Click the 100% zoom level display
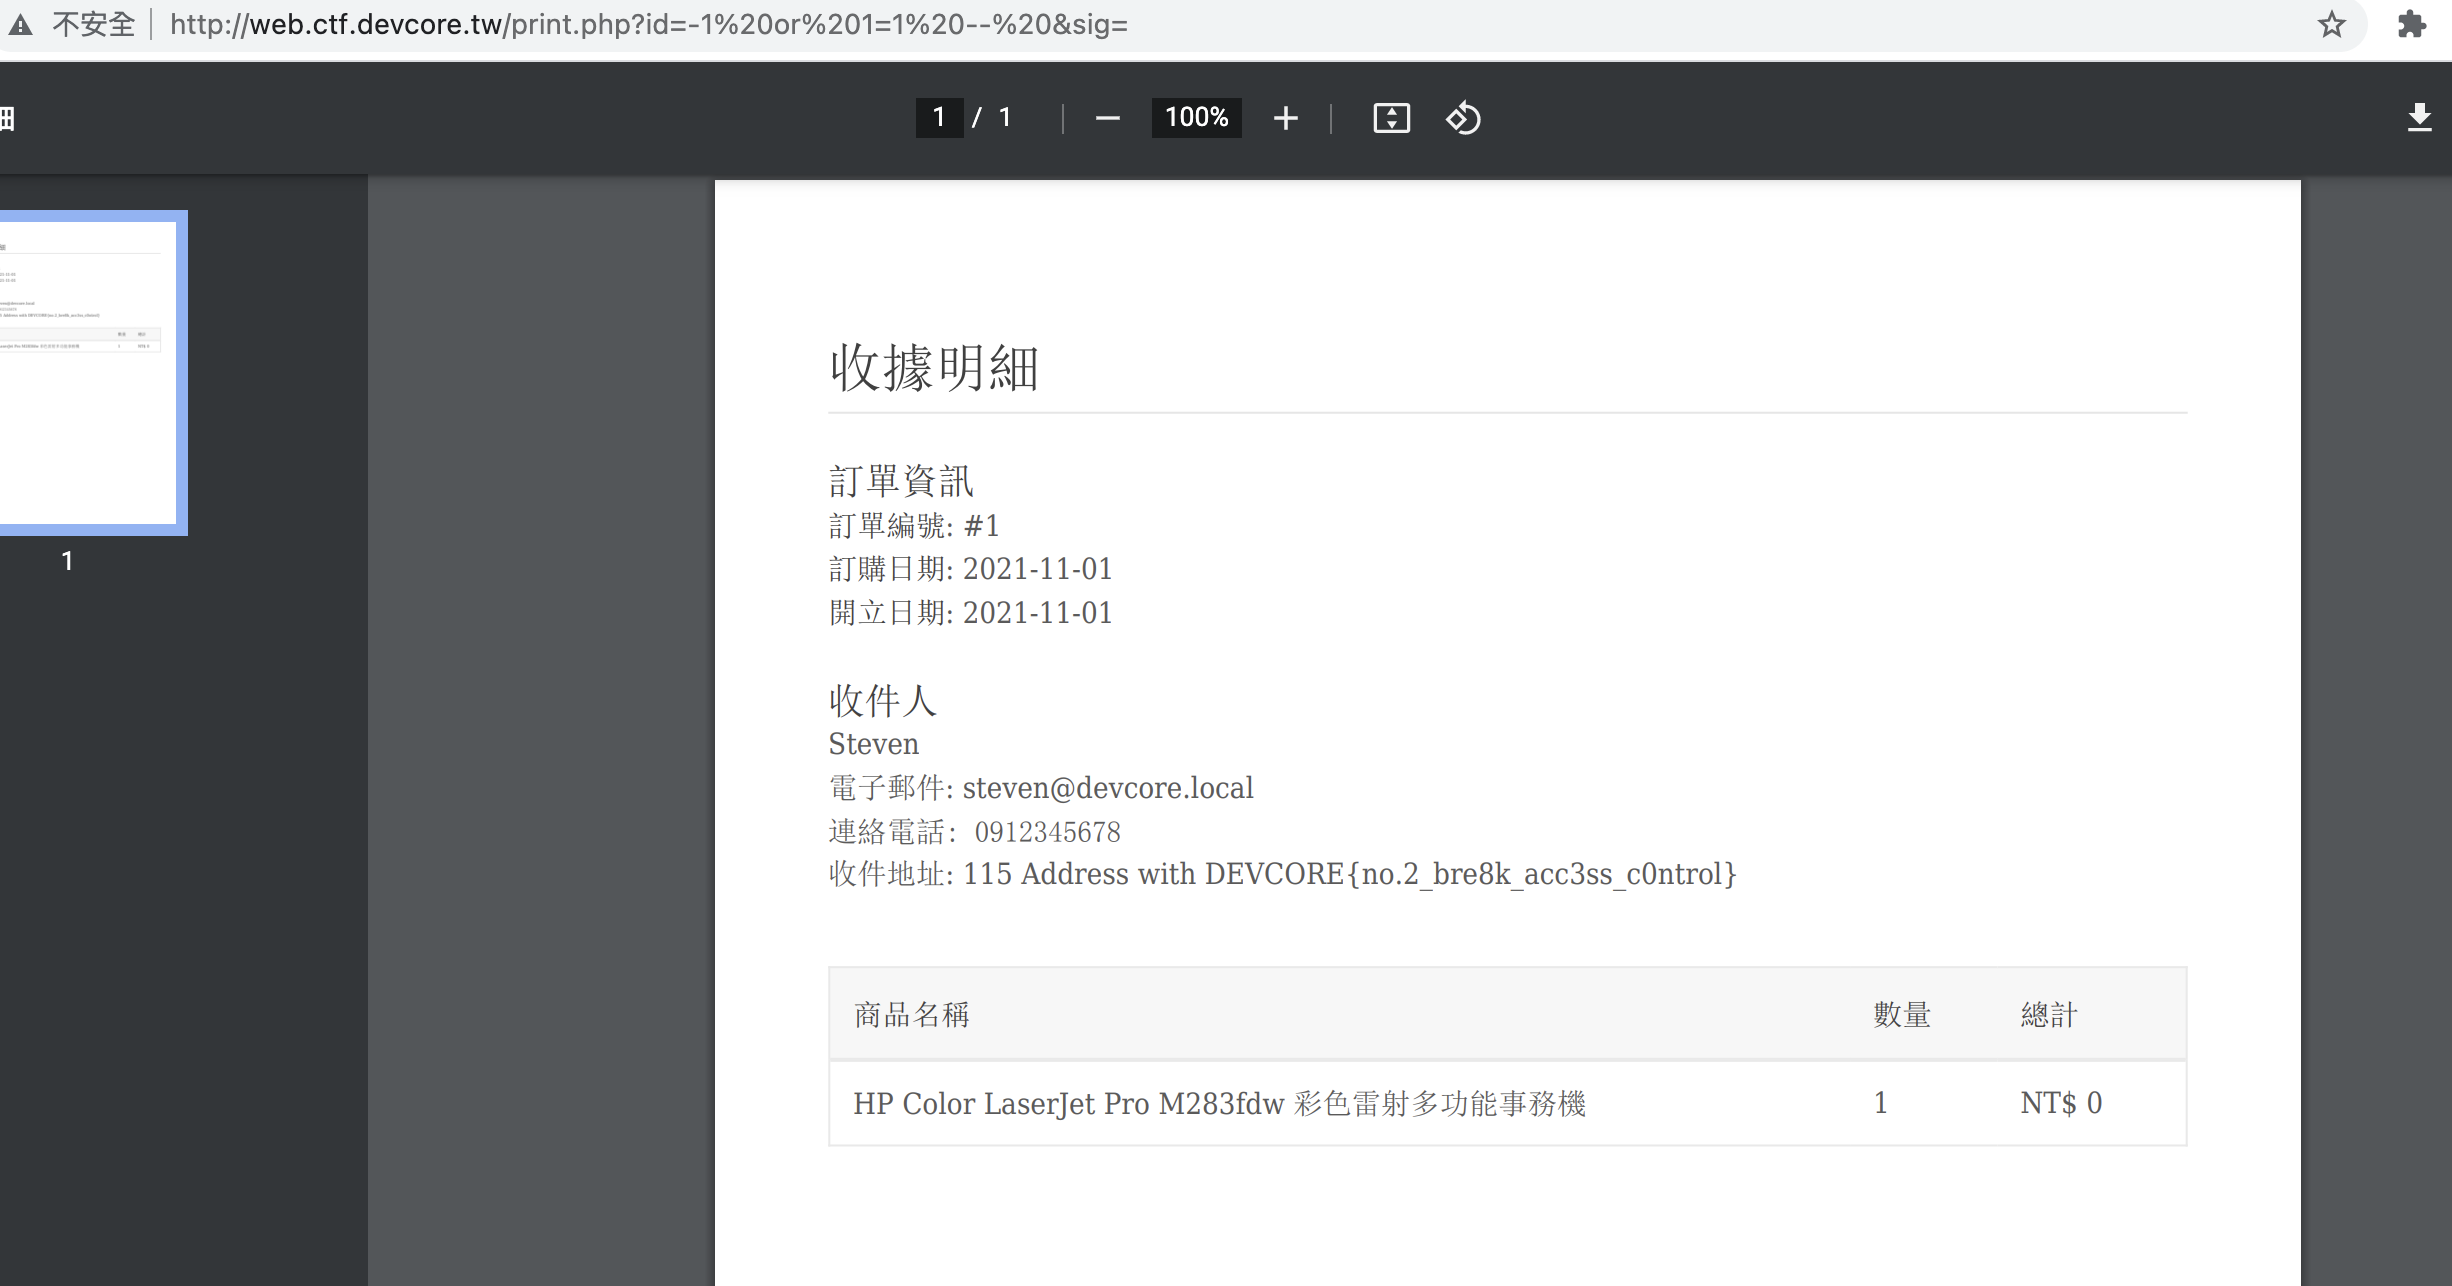 [x=1196, y=118]
